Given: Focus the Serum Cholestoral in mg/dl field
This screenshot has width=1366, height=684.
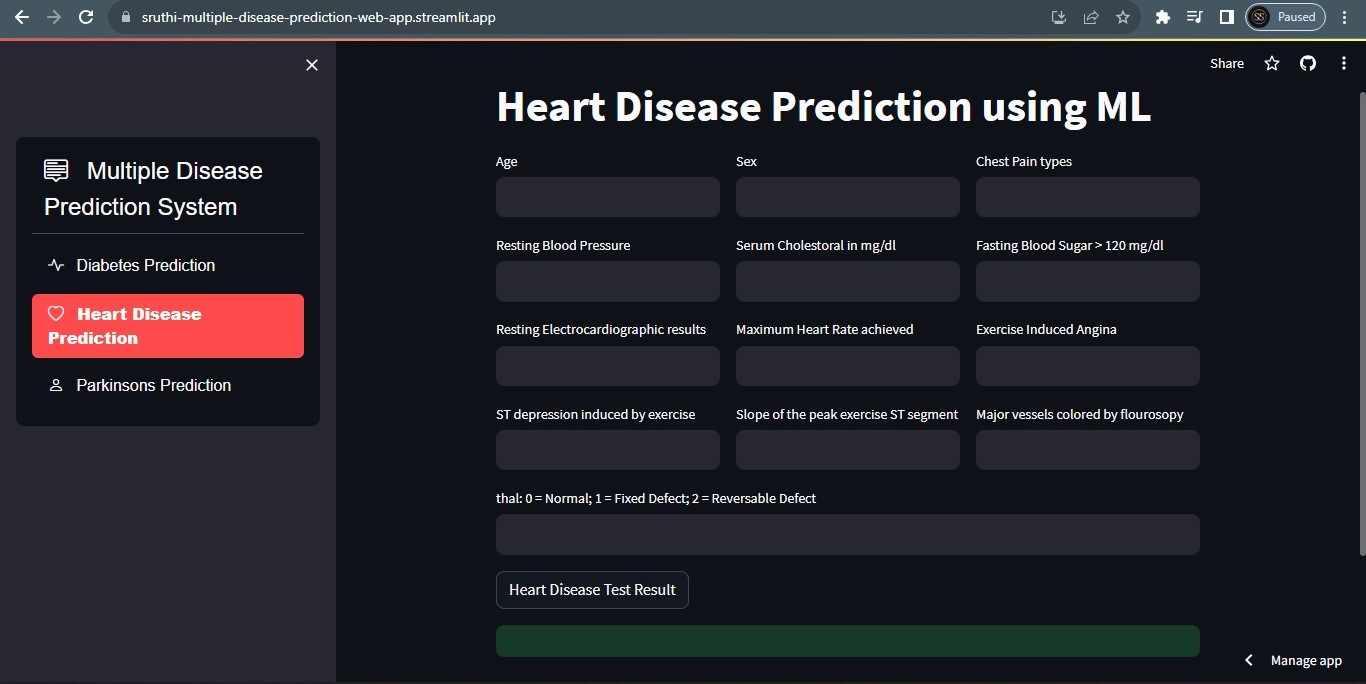Looking at the screenshot, I should [x=848, y=282].
